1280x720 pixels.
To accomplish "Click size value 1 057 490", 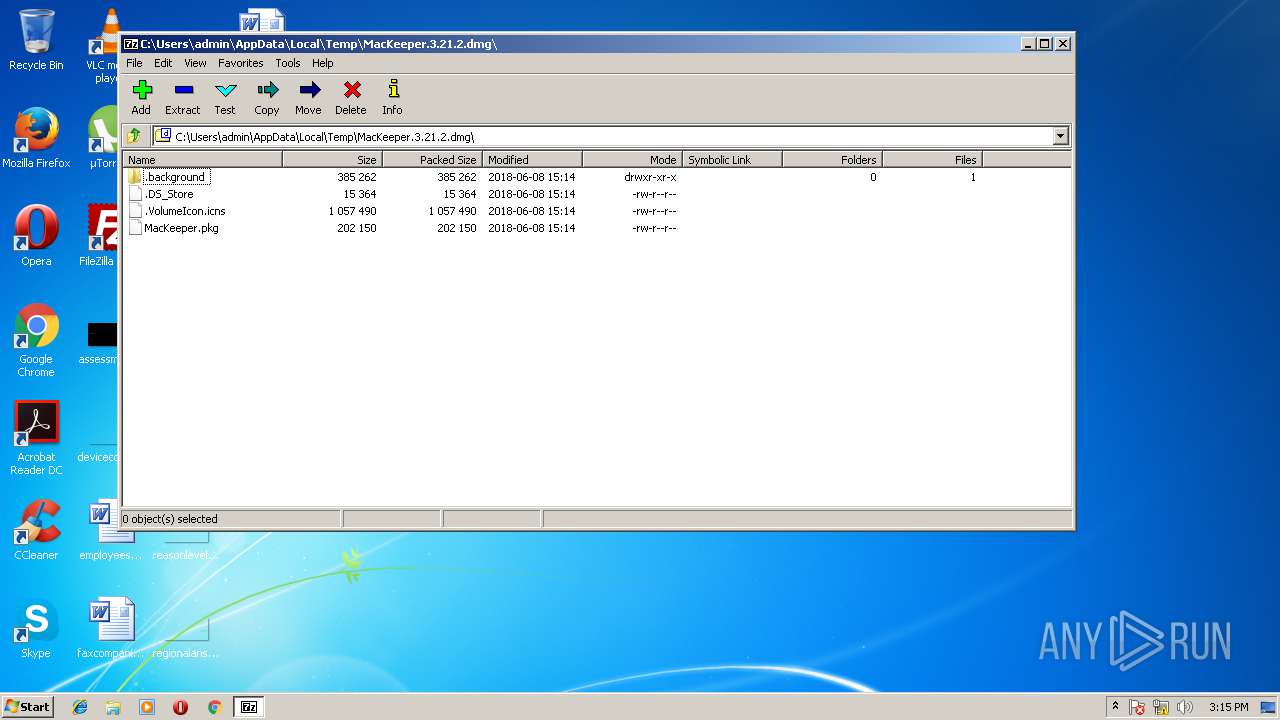I will pos(352,211).
